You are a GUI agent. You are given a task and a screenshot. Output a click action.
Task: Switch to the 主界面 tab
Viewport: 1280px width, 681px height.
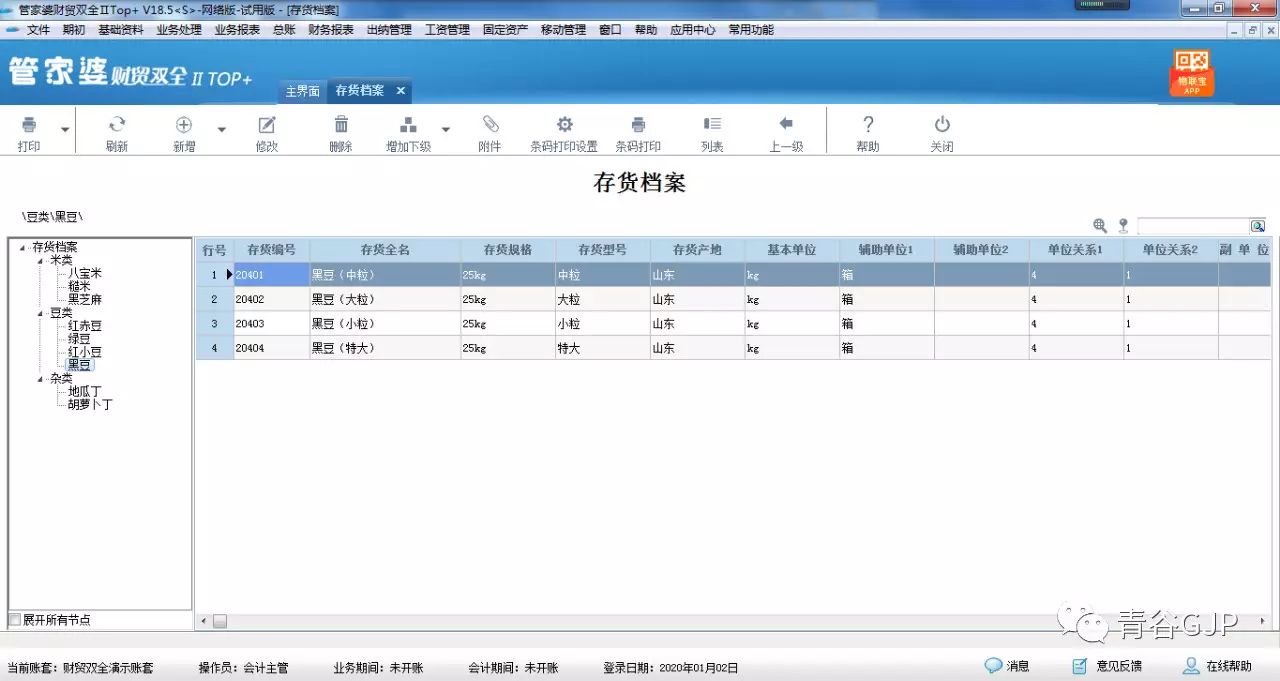(302, 90)
